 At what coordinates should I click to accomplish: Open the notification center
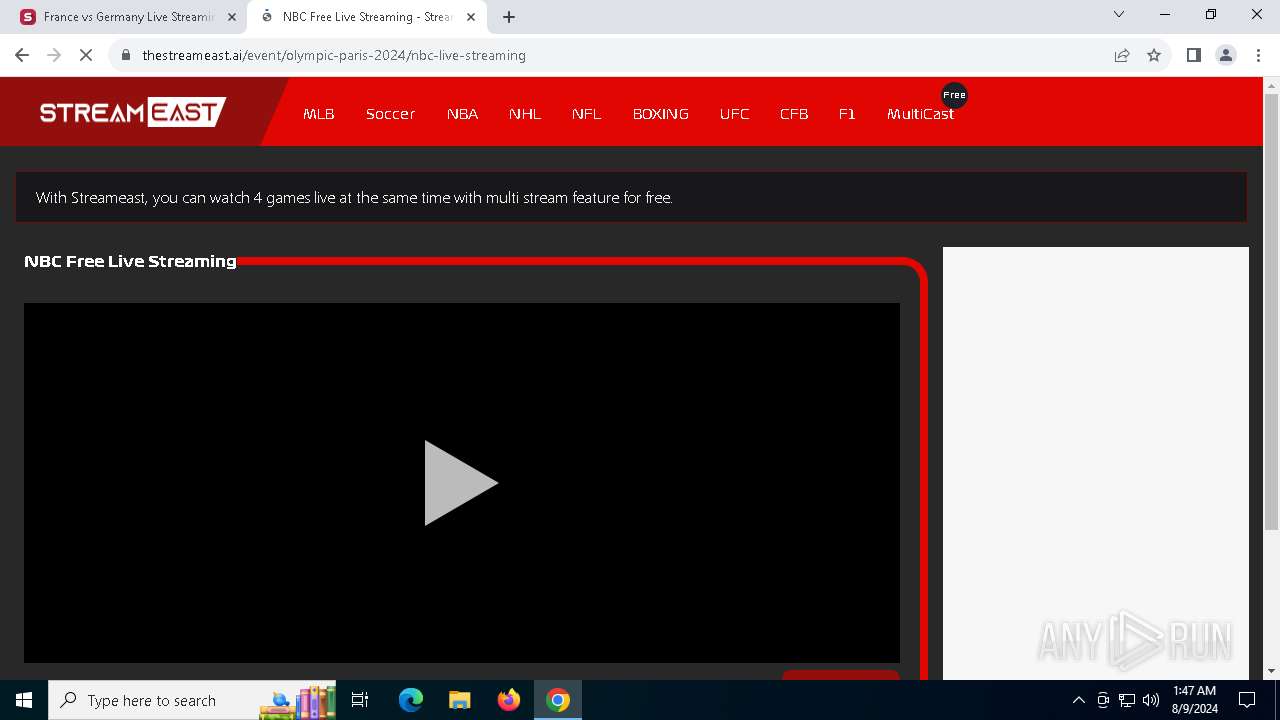(x=1247, y=700)
